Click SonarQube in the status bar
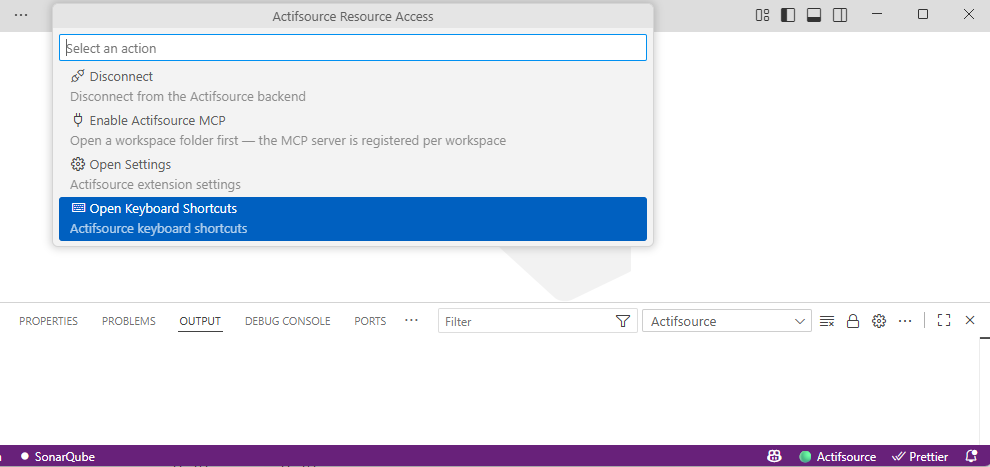This screenshot has width=990, height=467. pos(58,456)
